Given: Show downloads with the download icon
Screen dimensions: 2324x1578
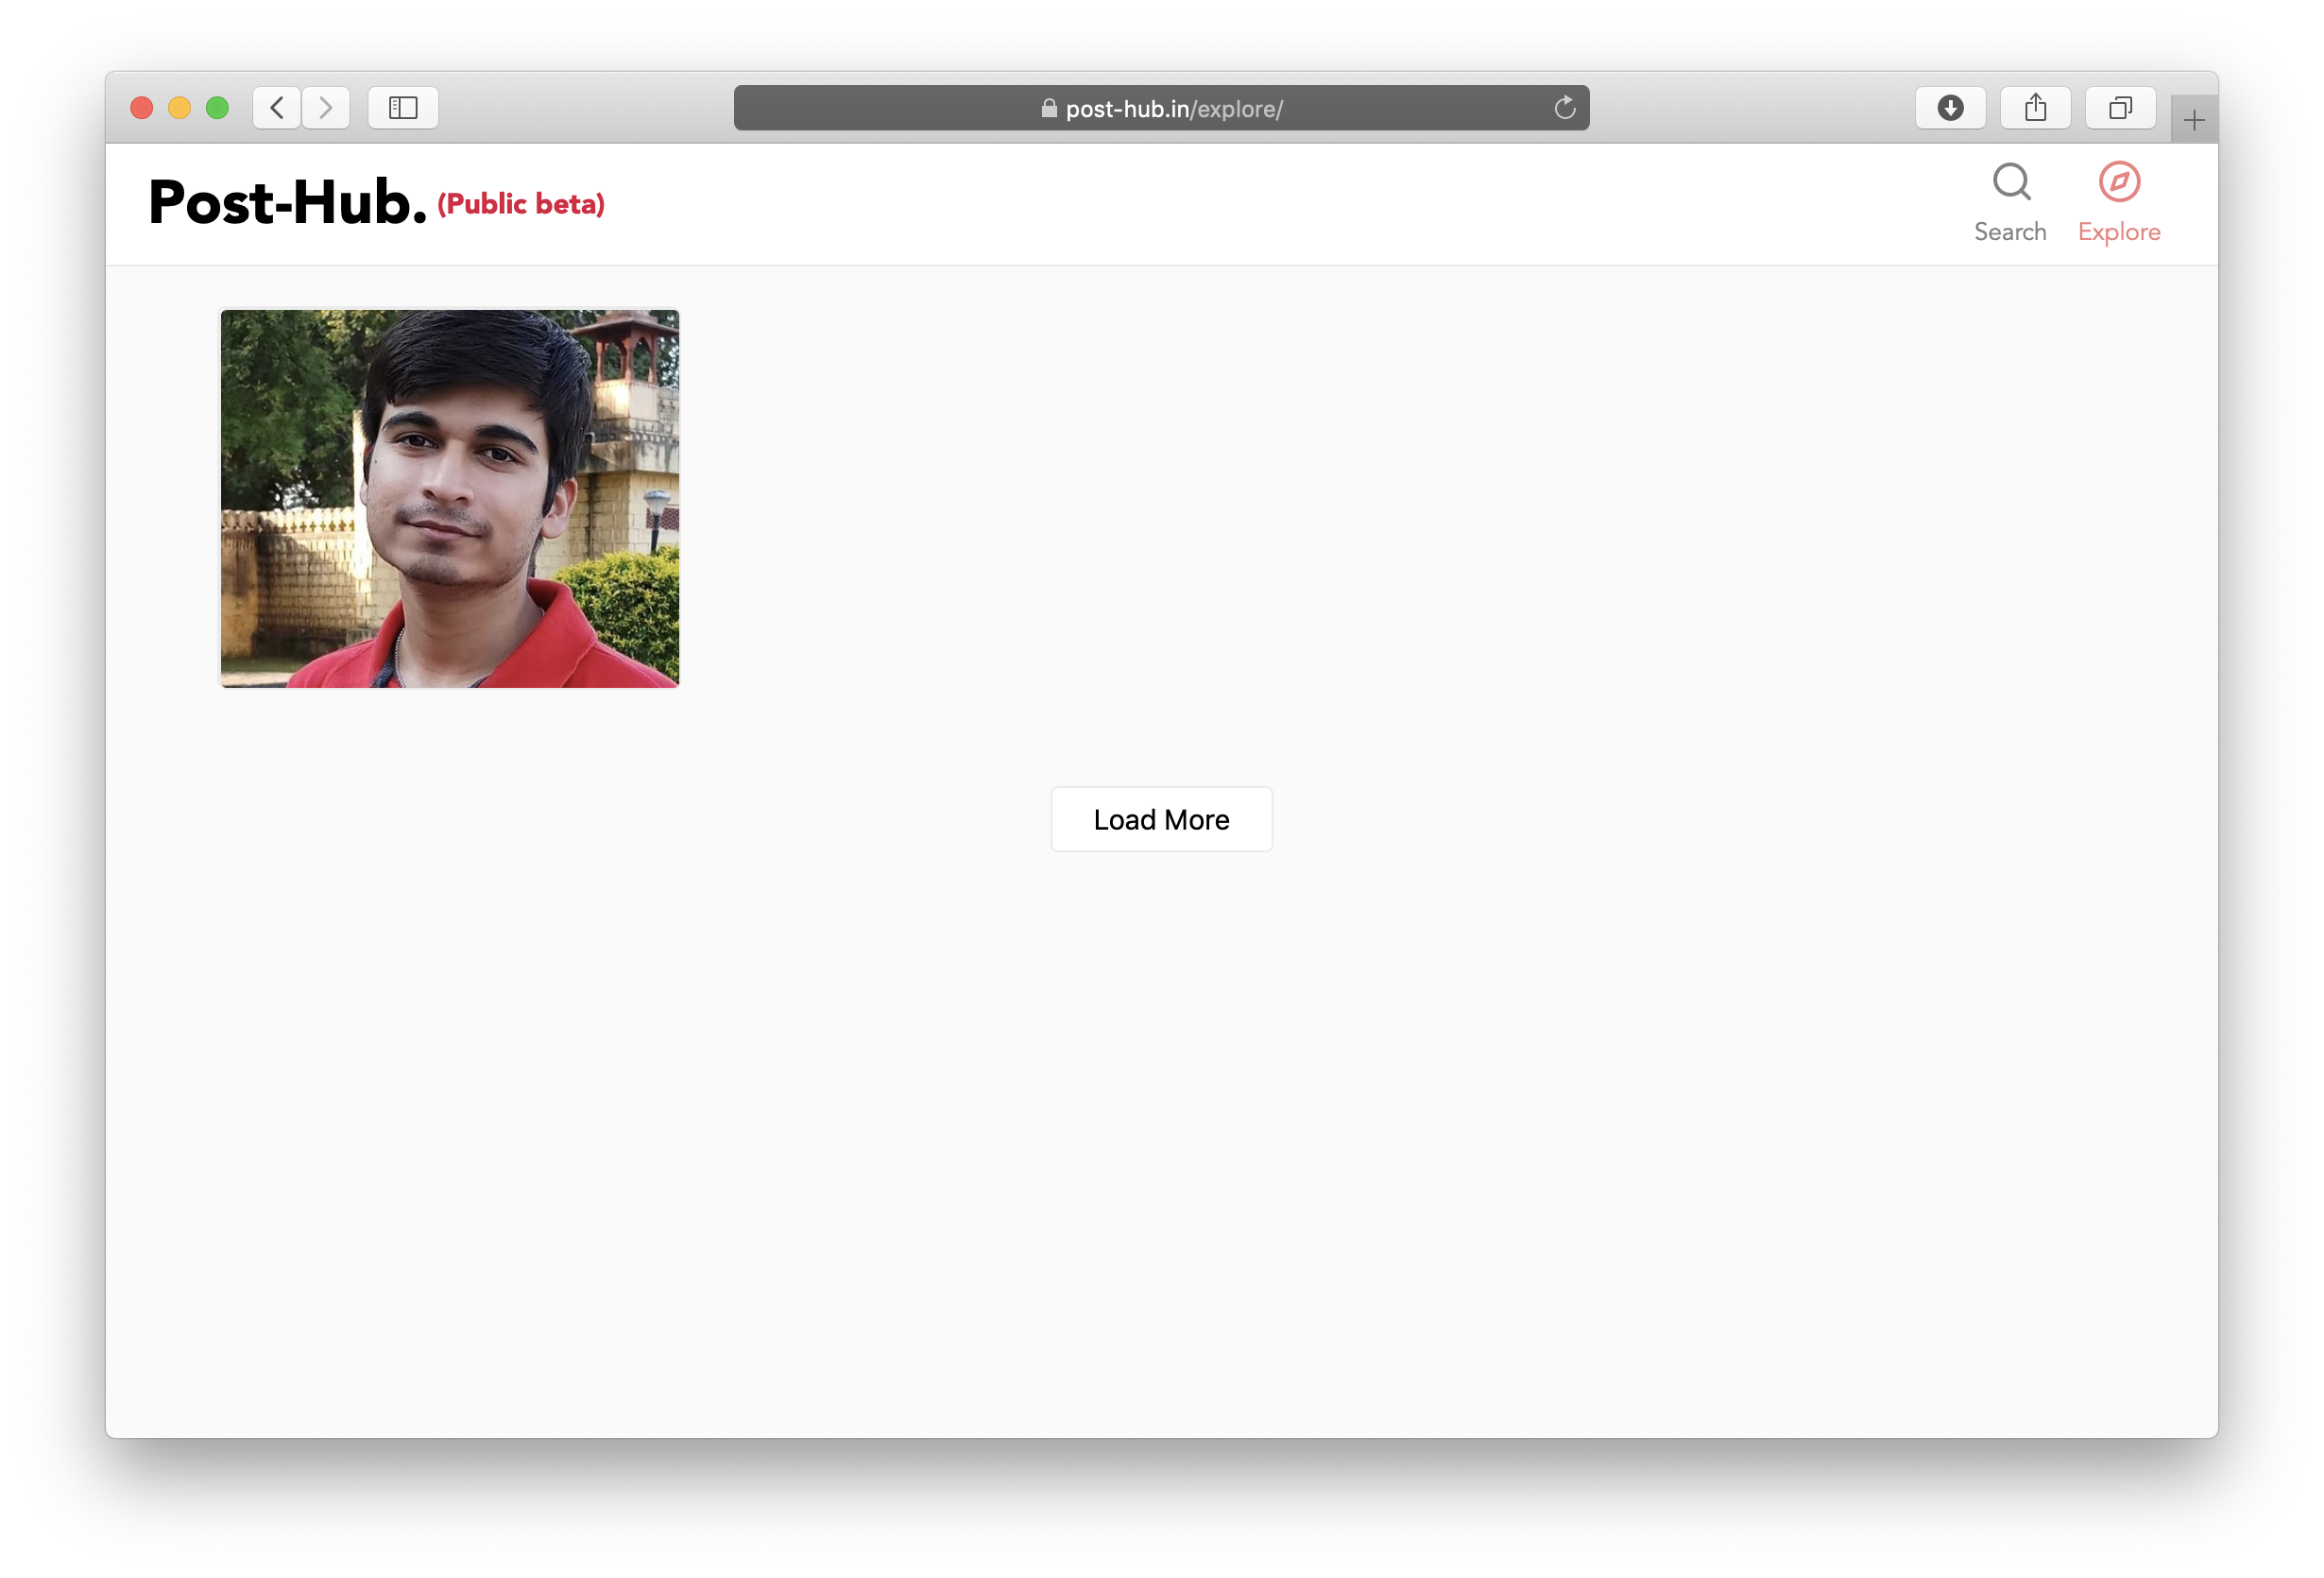Looking at the screenshot, I should pos(1950,108).
